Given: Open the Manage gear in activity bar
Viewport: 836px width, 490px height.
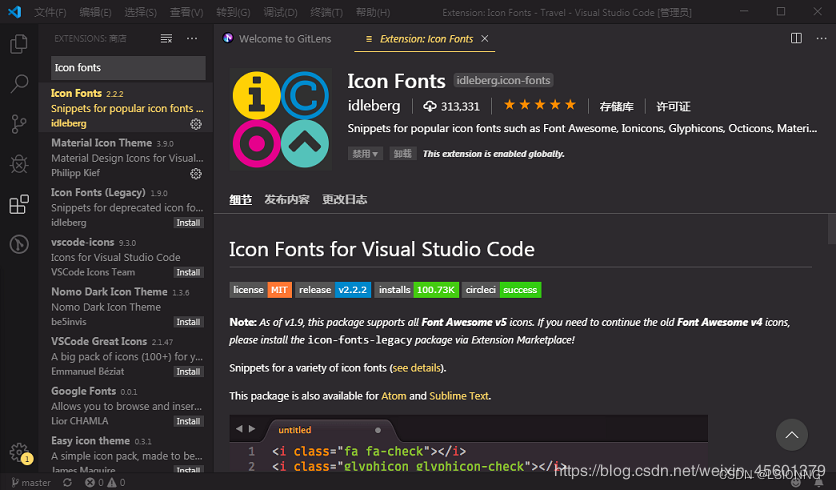Looking at the screenshot, I should tap(19, 452).
